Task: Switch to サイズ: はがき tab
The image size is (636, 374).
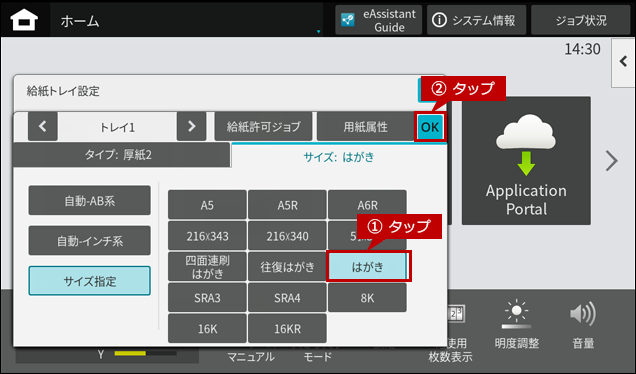Action: pyautogui.click(x=339, y=157)
